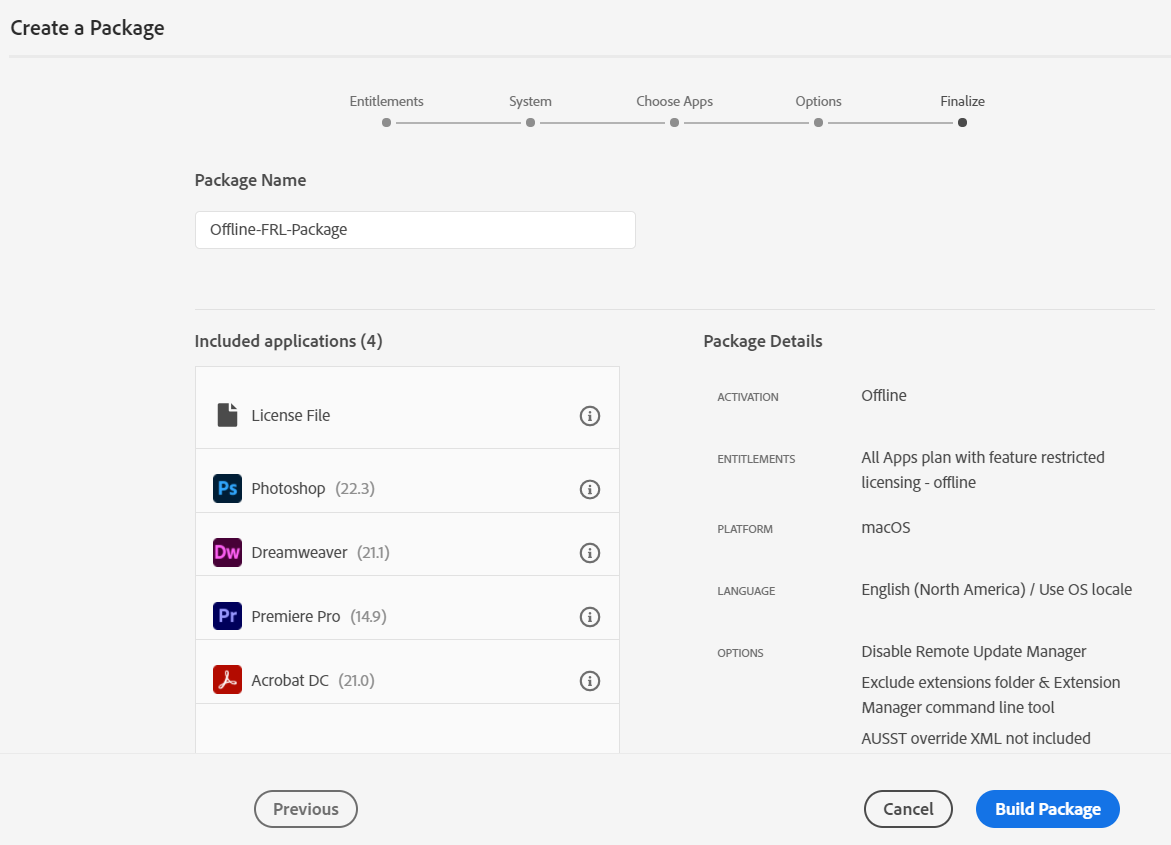The width and height of the screenshot is (1171, 845).
Task: Cancel package creation
Action: (x=908, y=809)
